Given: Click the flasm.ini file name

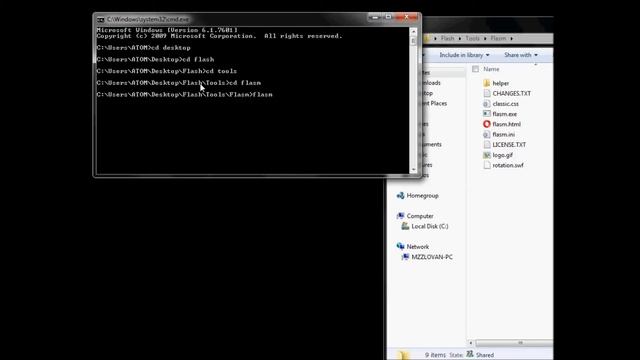Looking at the screenshot, I should click(x=503, y=134).
